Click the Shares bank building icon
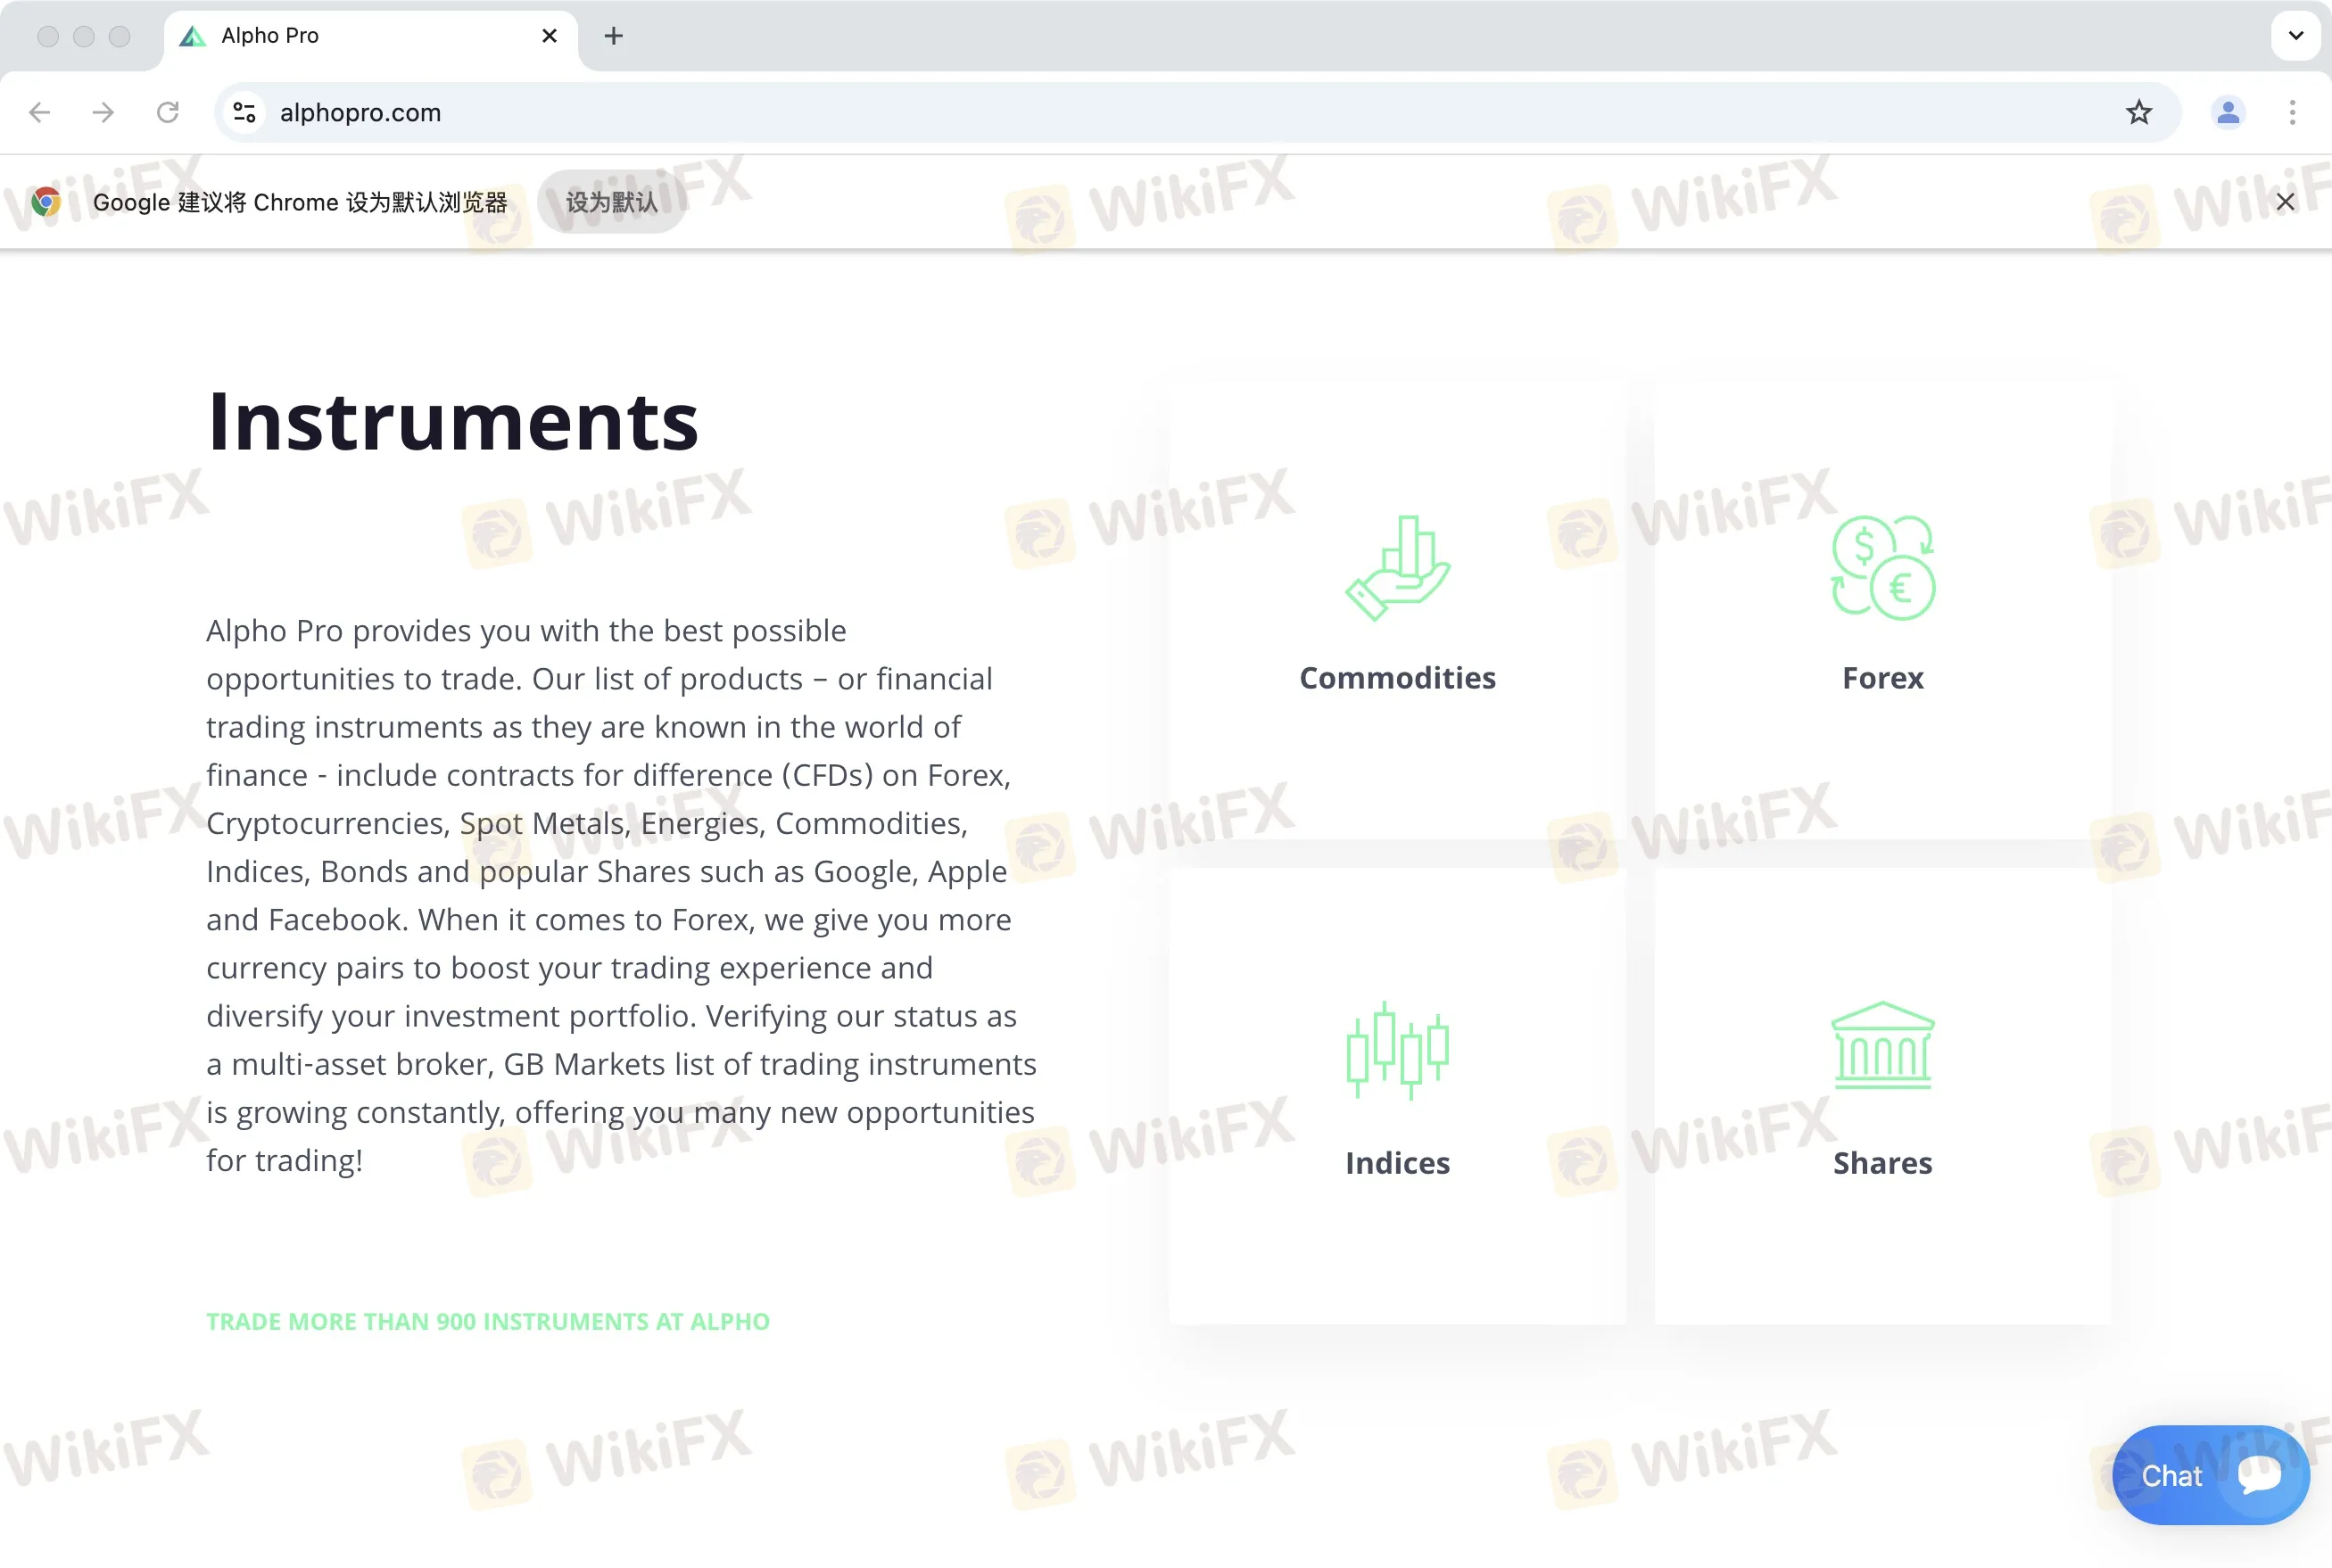 1882,1046
